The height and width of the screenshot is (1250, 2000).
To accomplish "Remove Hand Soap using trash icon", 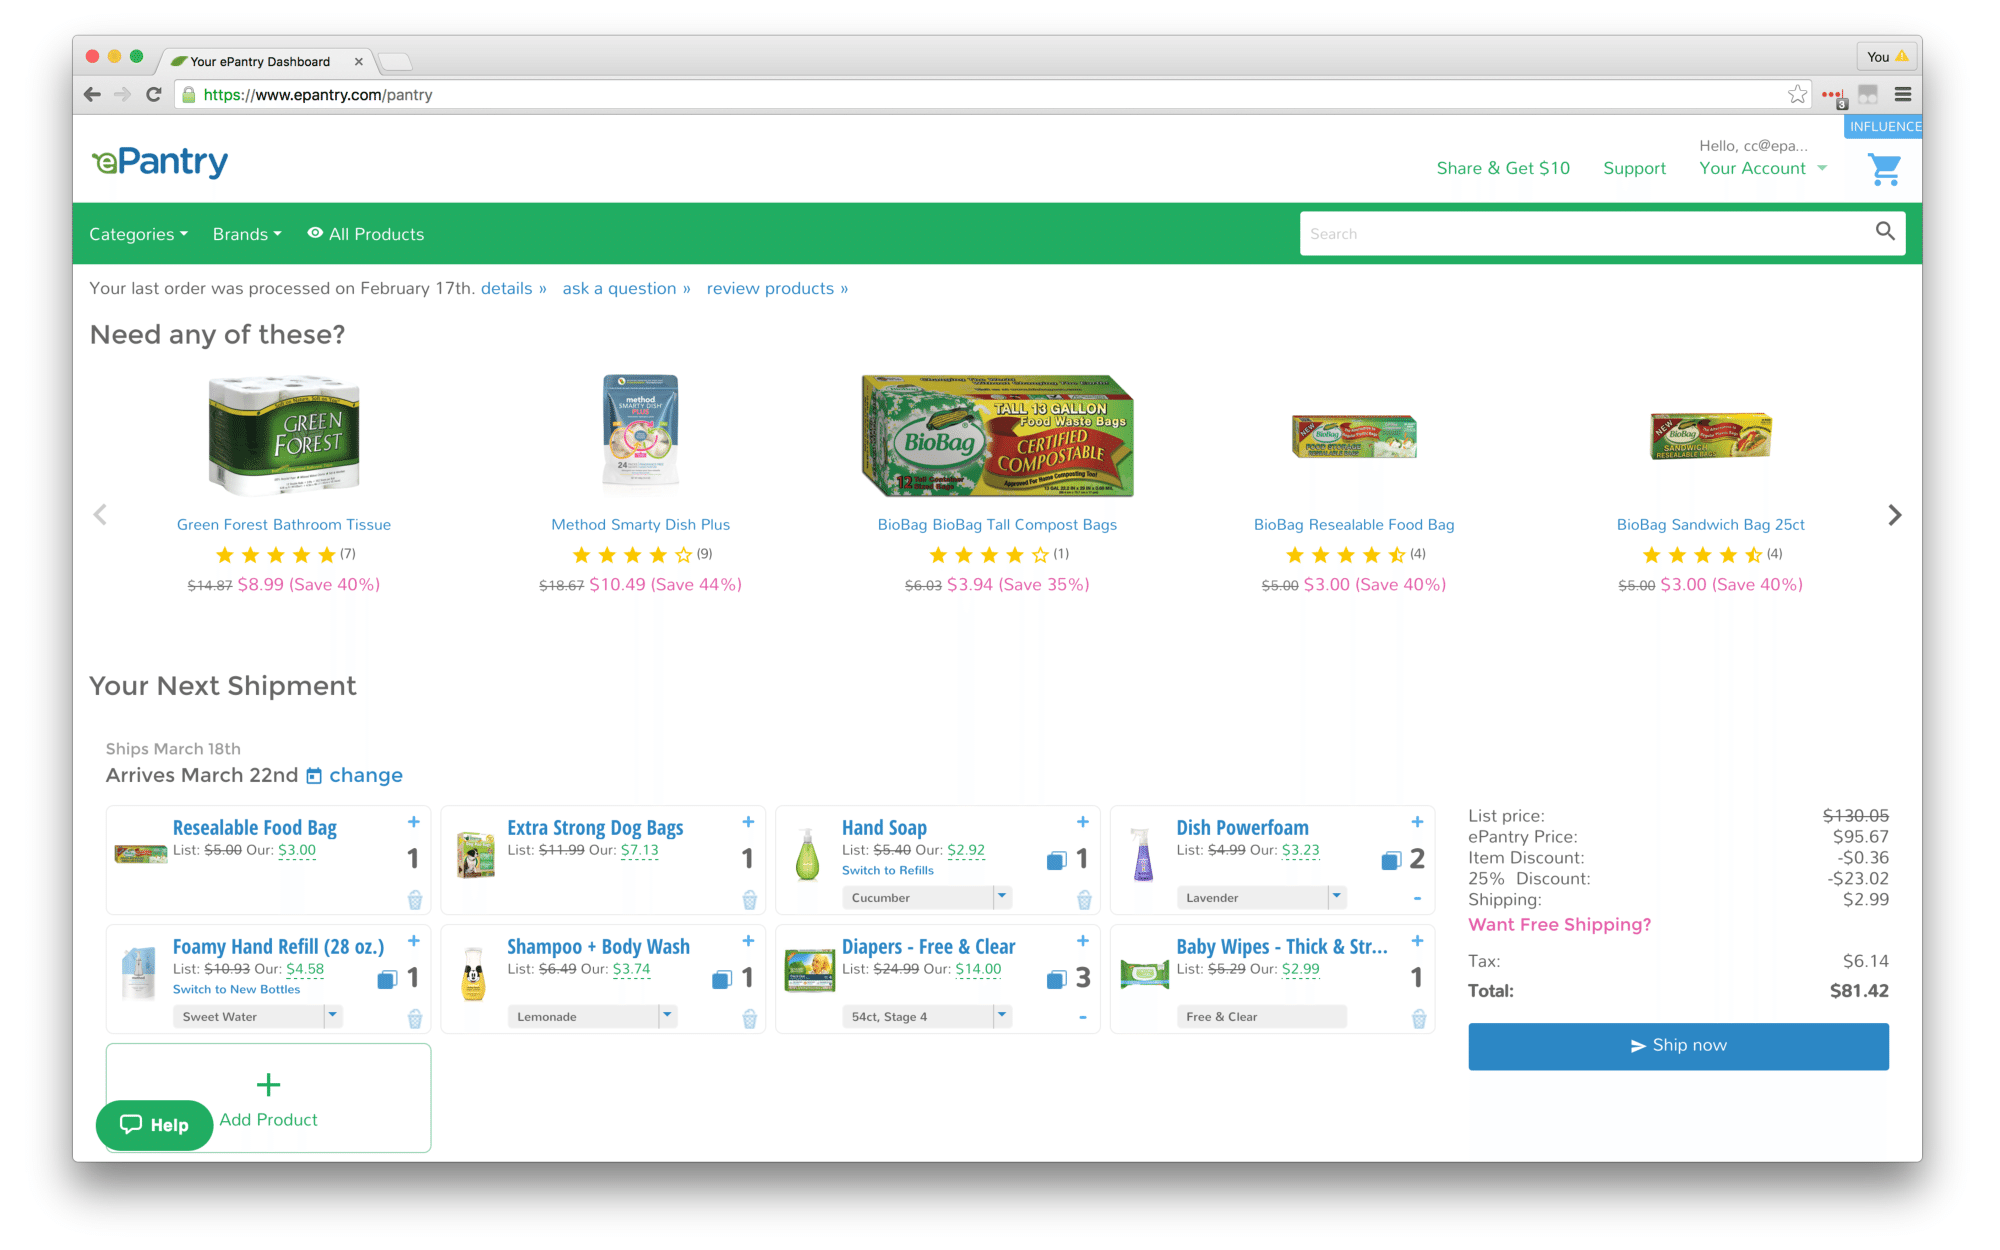I will 1084,900.
